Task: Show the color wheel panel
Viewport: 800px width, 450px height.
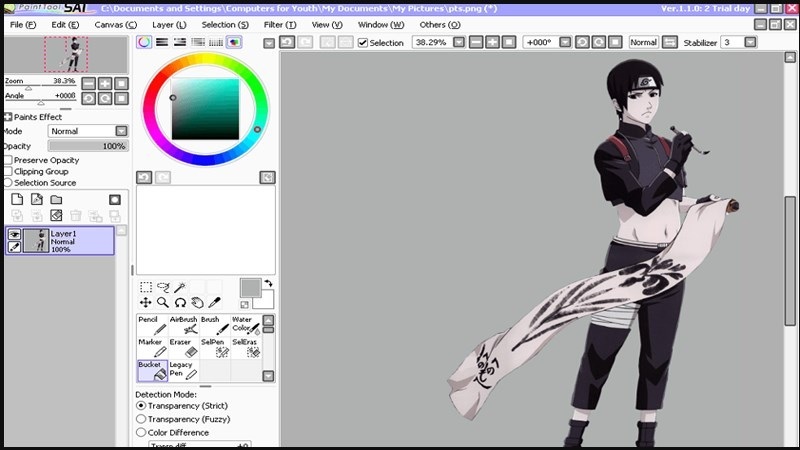Action: [144, 42]
